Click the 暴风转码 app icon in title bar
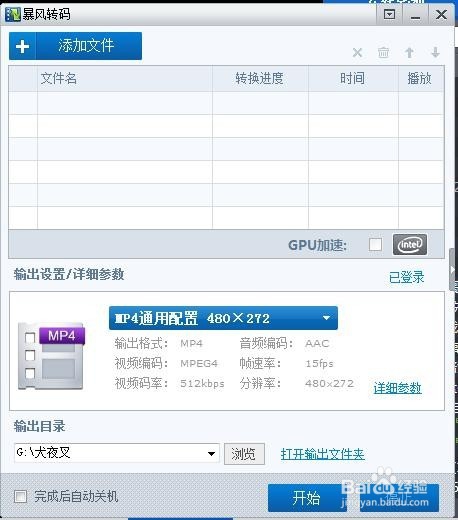This screenshot has height=520, width=458. 13,15
